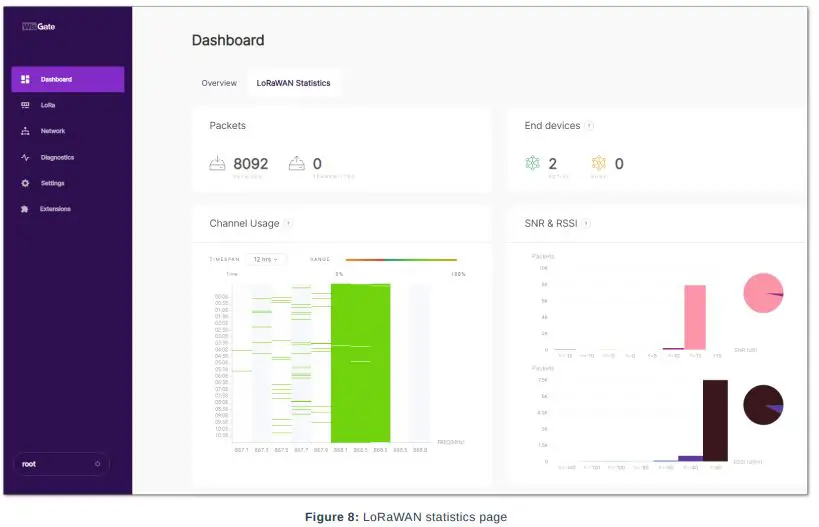Image resolution: width=819 pixels, height=527 pixels.
Task: Click the Settings gear icon
Action: click(25, 183)
